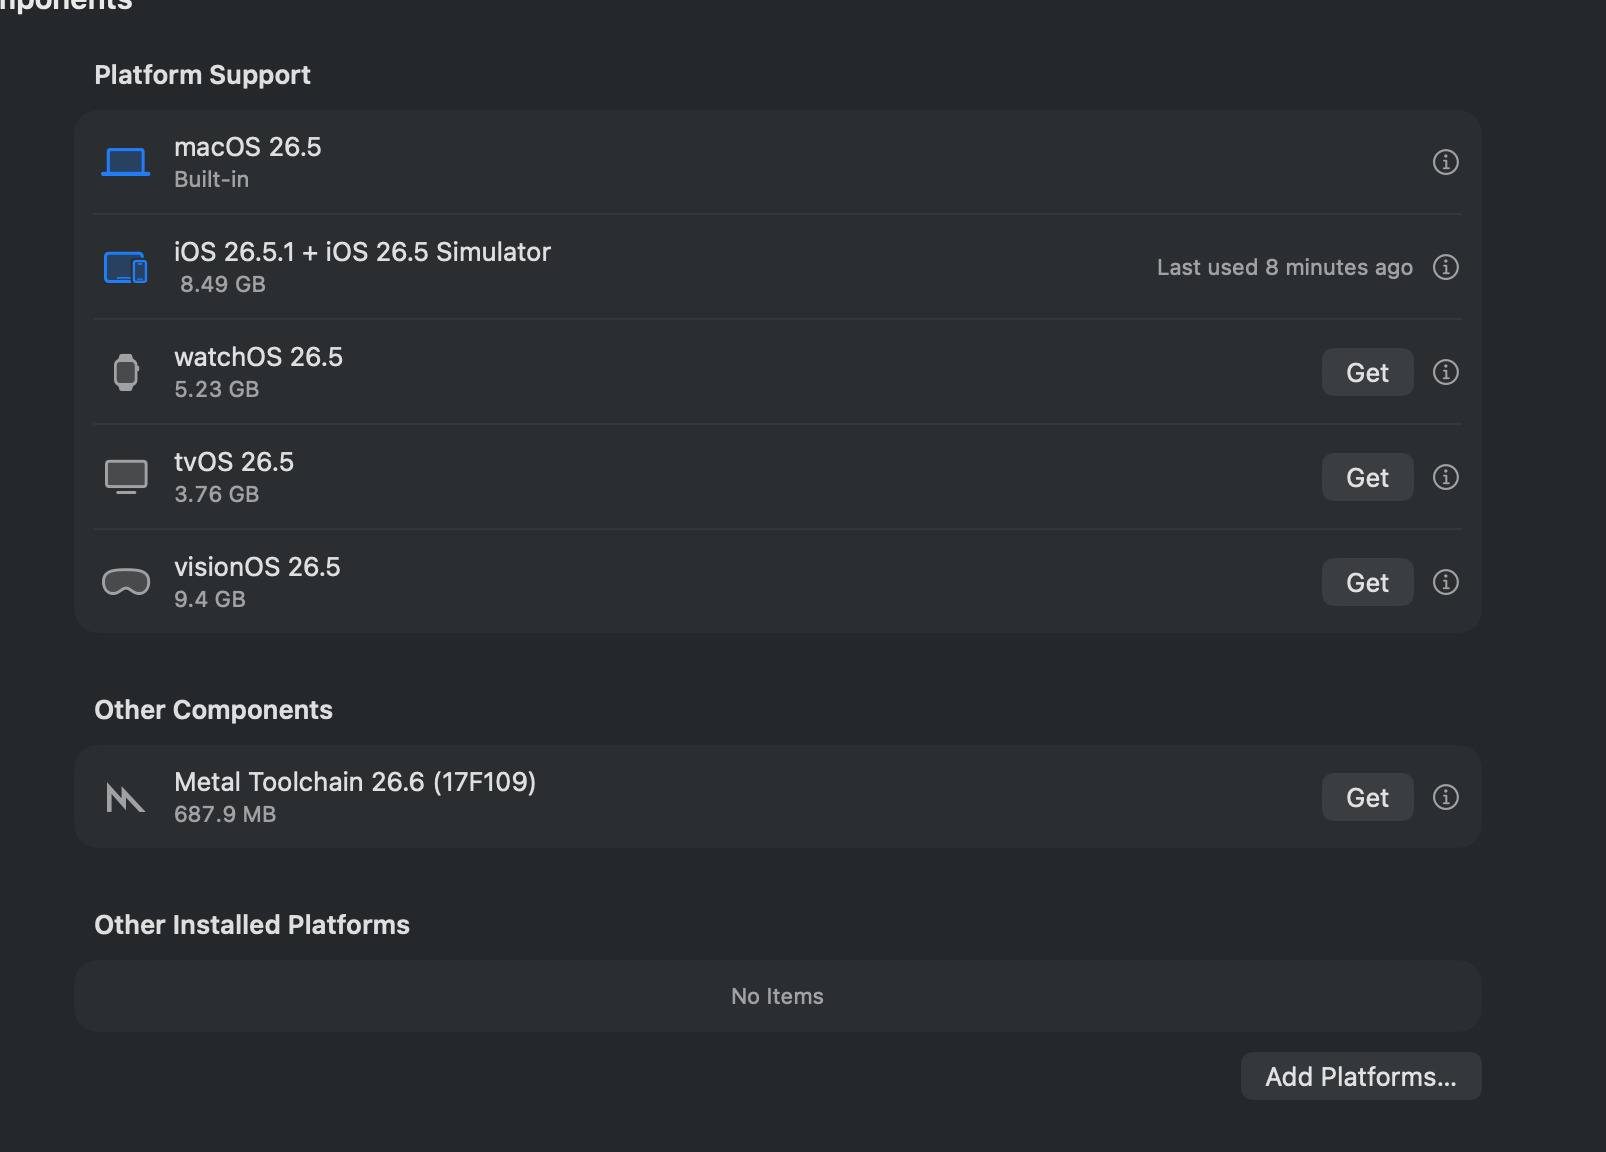Click the Other Components heading
This screenshot has height=1152, width=1606.
(x=213, y=710)
